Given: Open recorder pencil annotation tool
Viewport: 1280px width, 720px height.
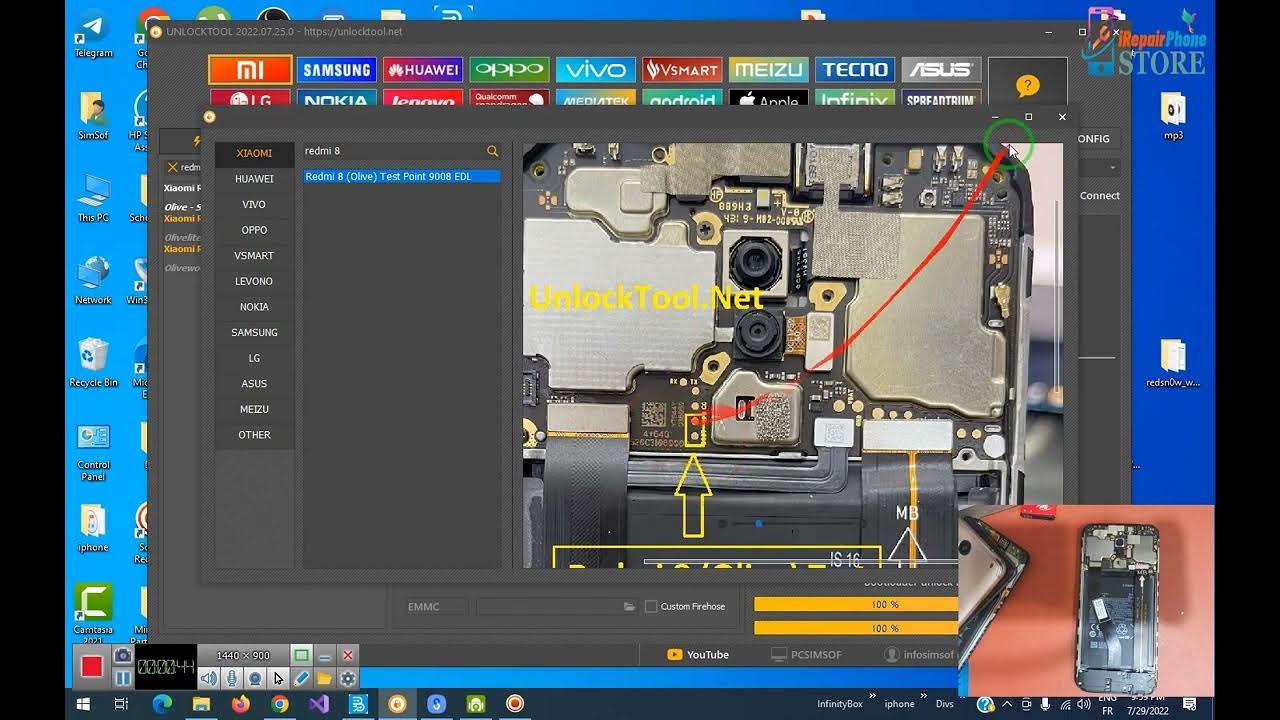Looking at the screenshot, I should point(301,678).
